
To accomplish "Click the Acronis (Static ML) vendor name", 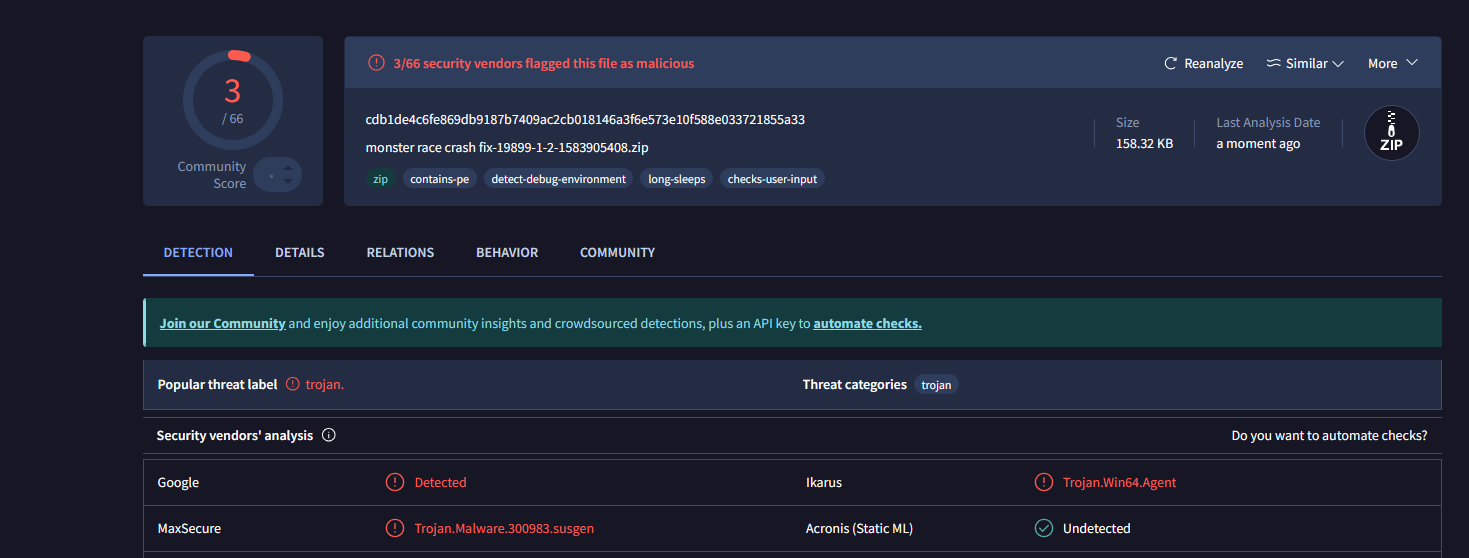I will pyautogui.click(x=859, y=528).
